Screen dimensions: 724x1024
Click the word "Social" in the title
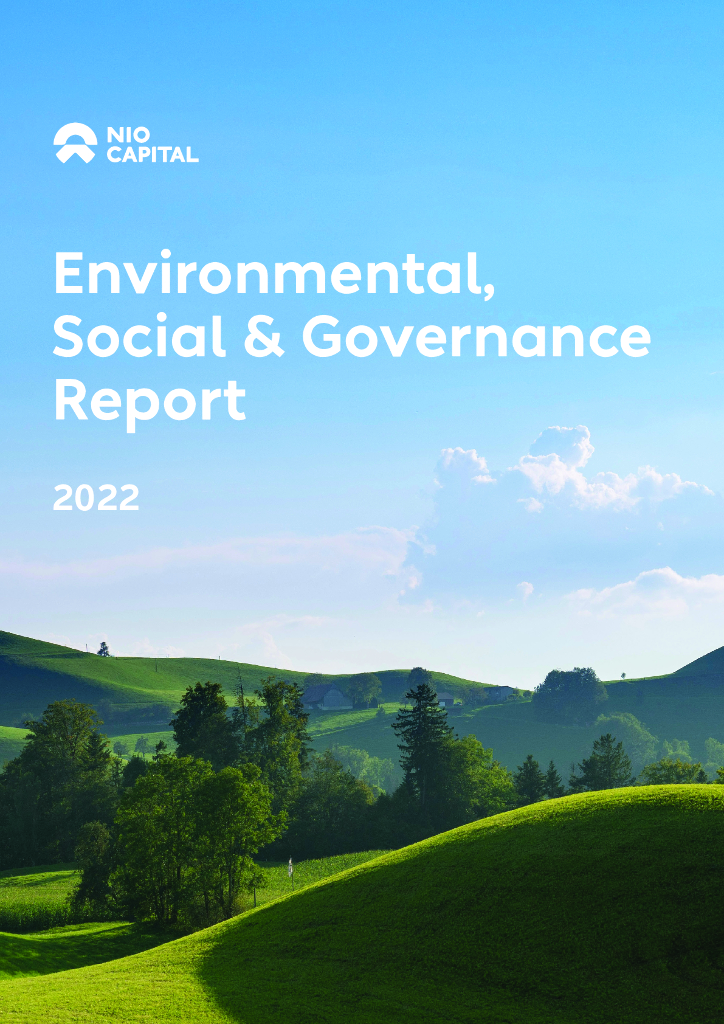pyautogui.click(x=139, y=338)
